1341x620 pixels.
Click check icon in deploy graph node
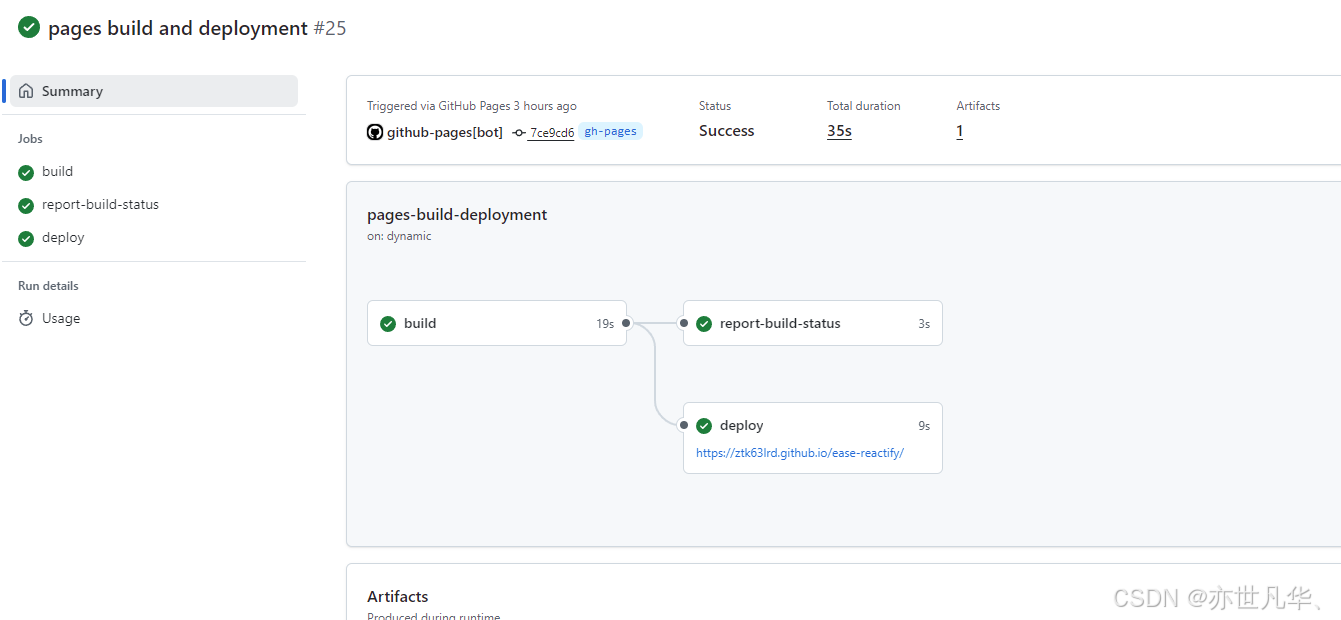tap(704, 426)
